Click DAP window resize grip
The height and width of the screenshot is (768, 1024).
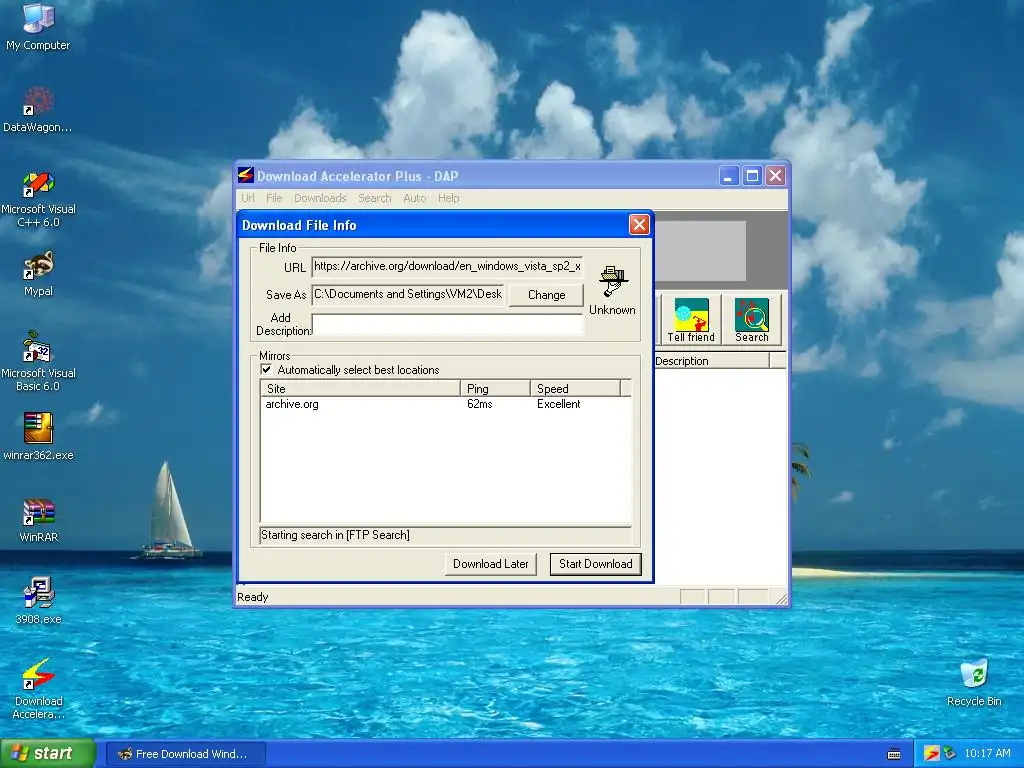tap(781, 598)
